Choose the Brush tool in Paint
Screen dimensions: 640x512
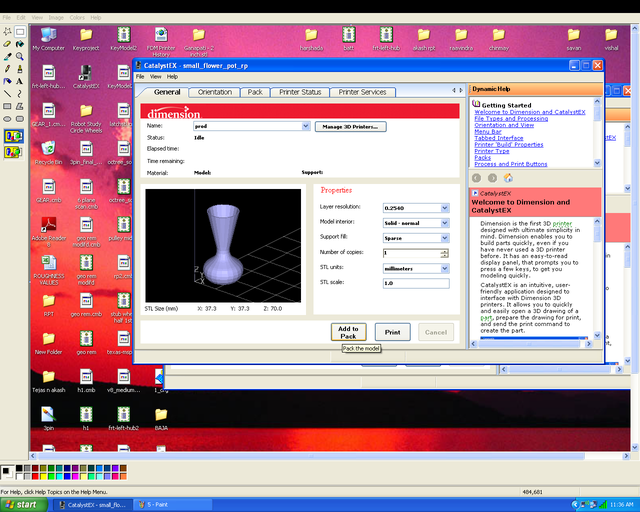[x=20, y=69]
